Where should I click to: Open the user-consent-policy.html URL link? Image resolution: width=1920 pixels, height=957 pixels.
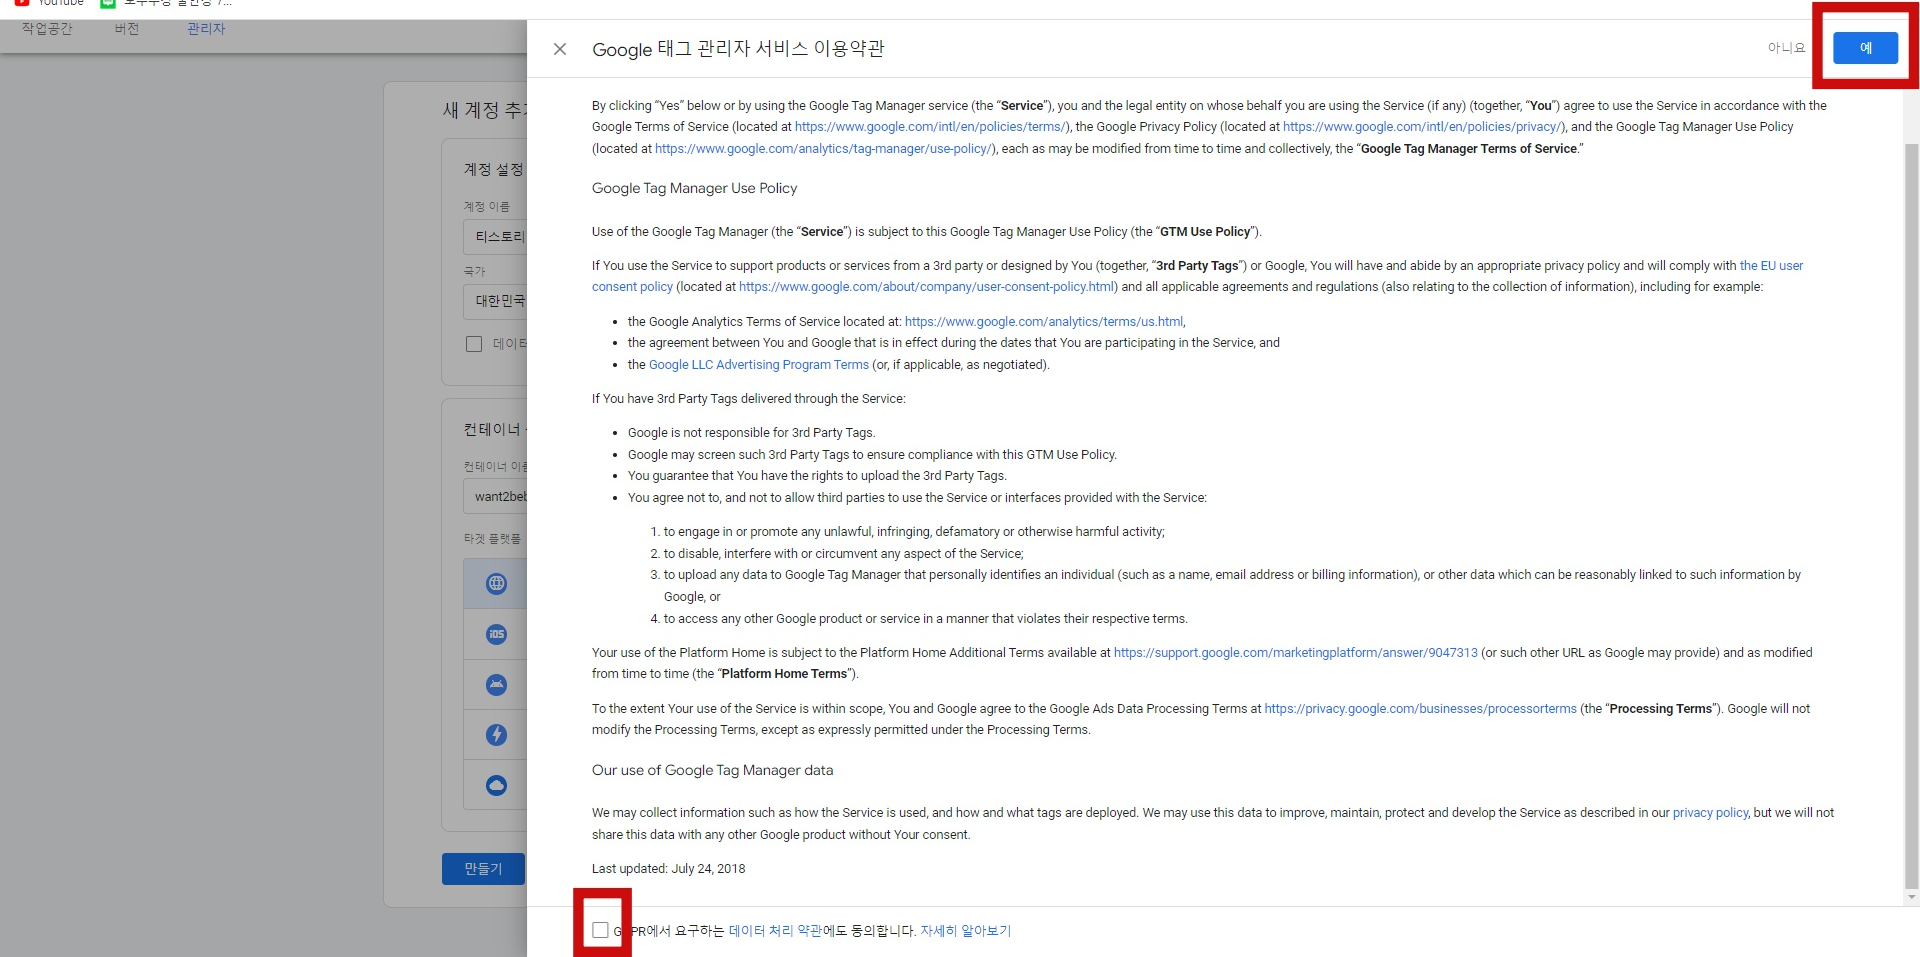point(927,287)
